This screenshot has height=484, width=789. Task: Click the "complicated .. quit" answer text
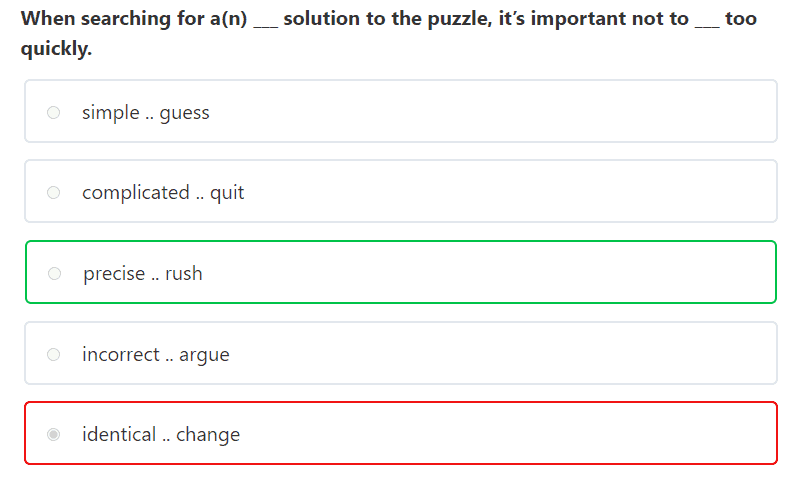click(x=163, y=192)
